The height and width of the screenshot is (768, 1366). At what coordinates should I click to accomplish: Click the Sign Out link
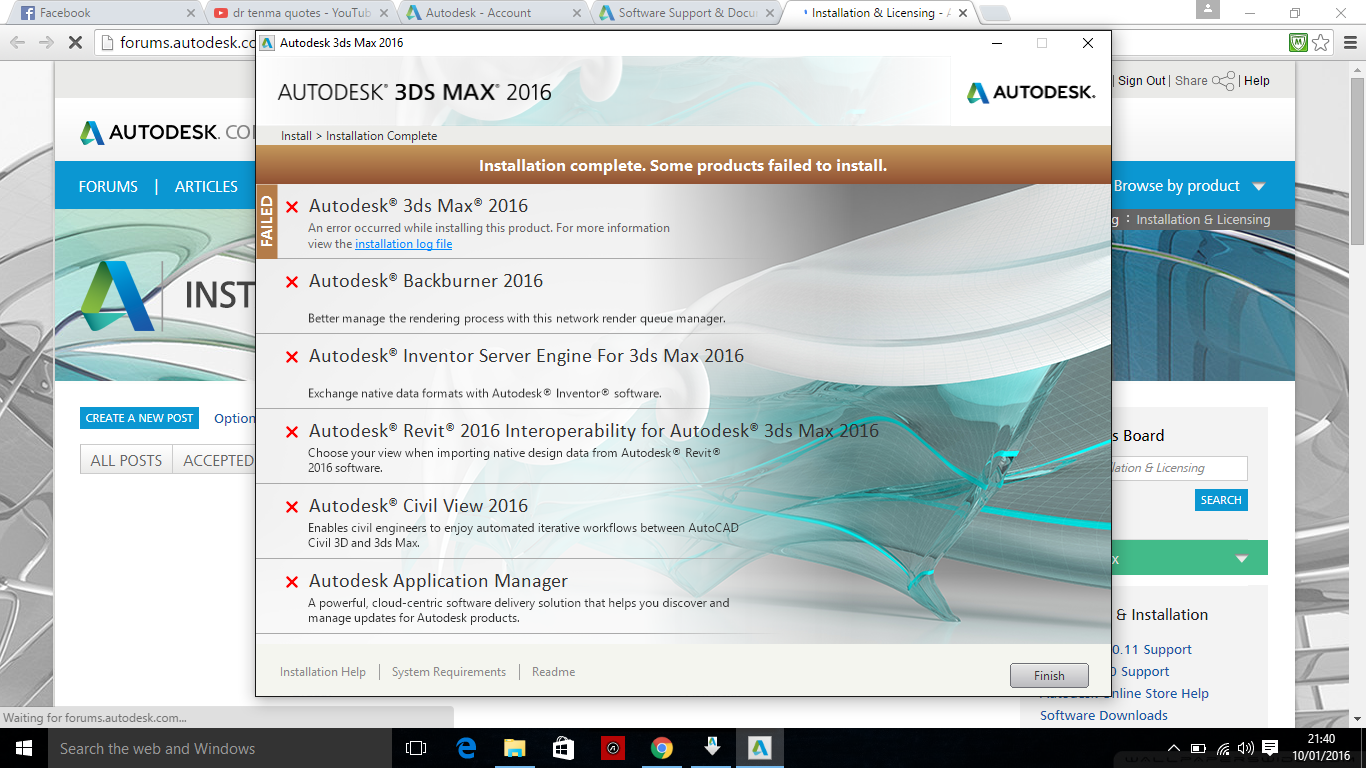click(x=1142, y=81)
